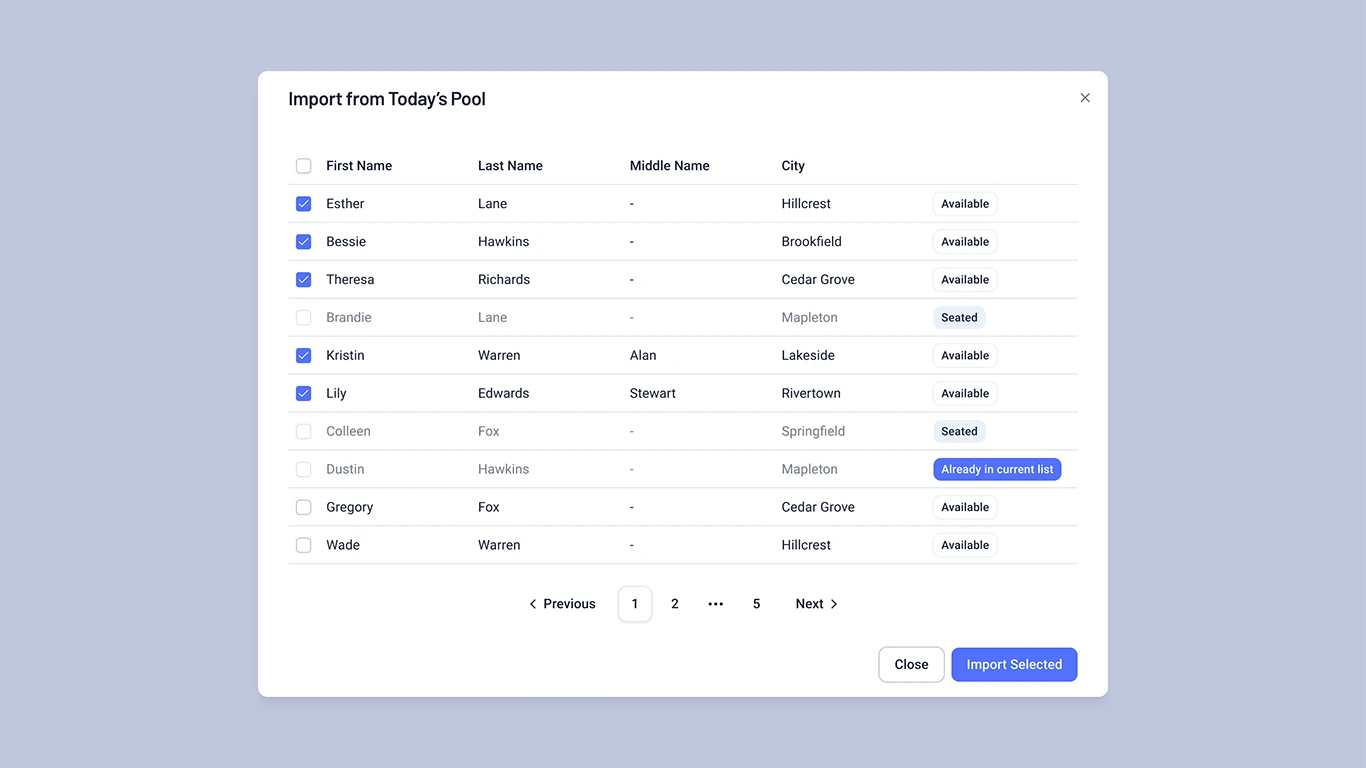Viewport: 1366px width, 768px height.
Task: Click the Already in current list badge
Action: point(997,470)
